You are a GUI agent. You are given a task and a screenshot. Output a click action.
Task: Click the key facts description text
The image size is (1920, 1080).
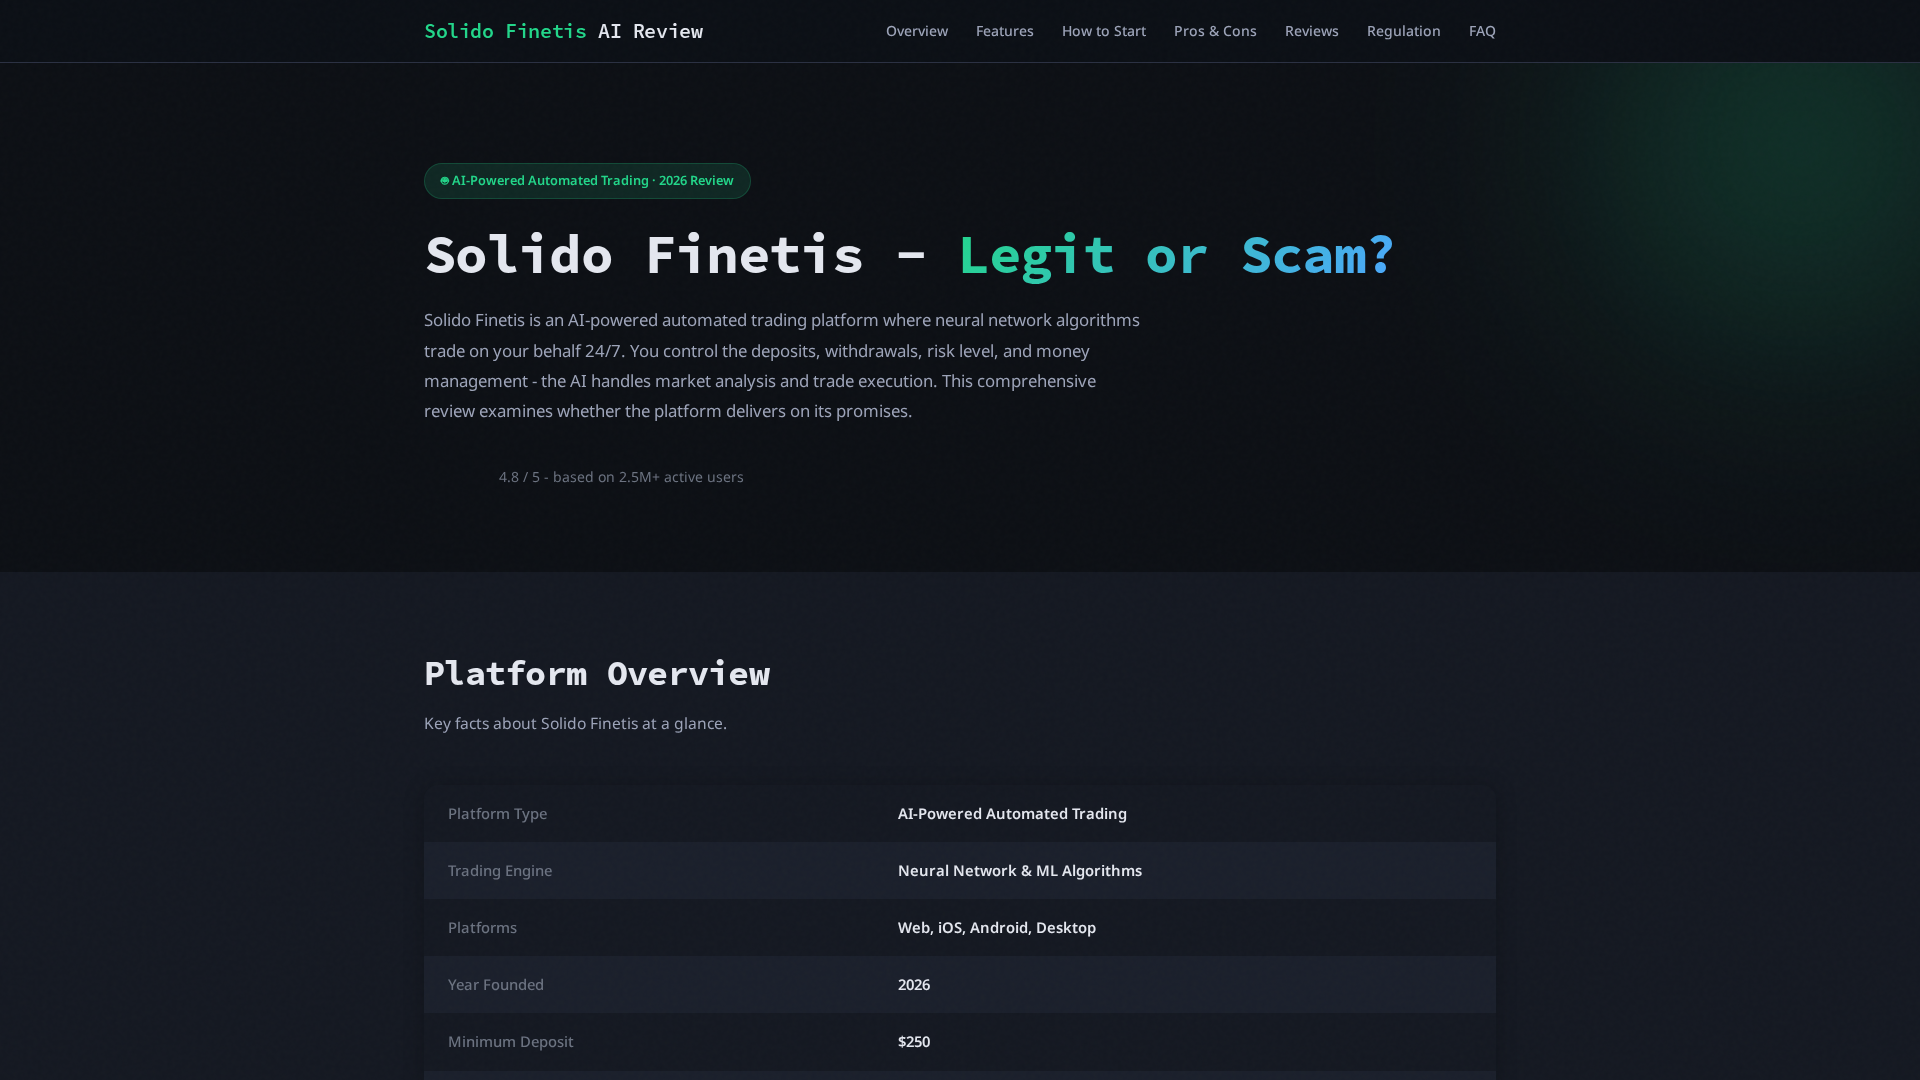pyautogui.click(x=575, y=722)
